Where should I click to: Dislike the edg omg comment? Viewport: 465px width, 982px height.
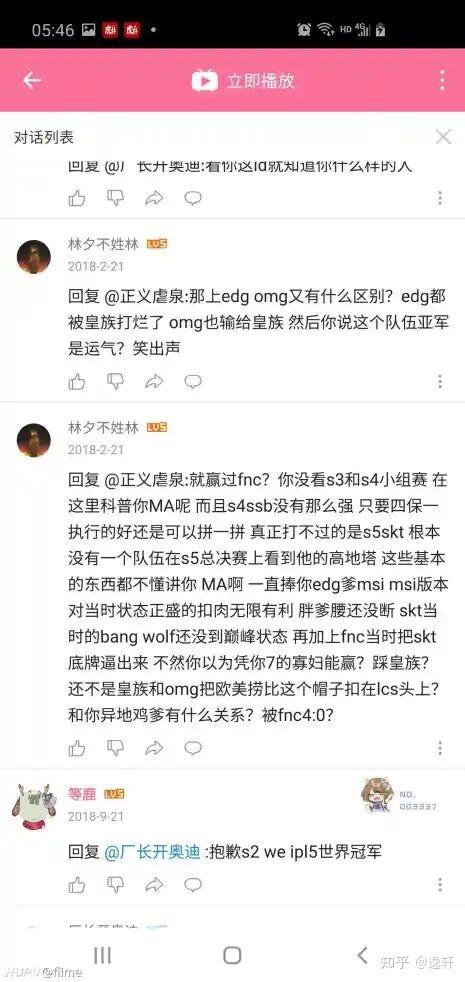point(115,381)
